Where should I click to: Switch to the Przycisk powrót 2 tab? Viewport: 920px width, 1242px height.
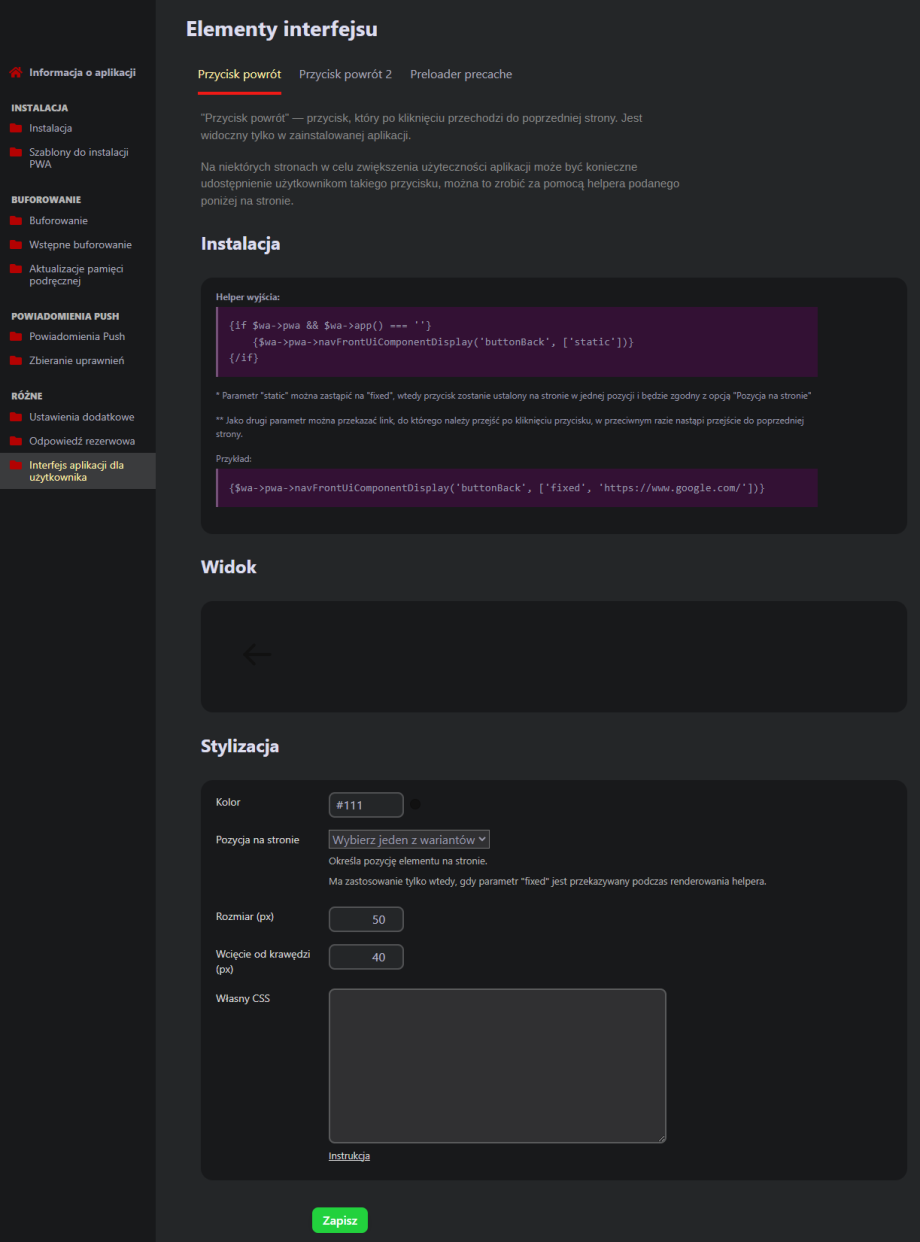point(345,74)
